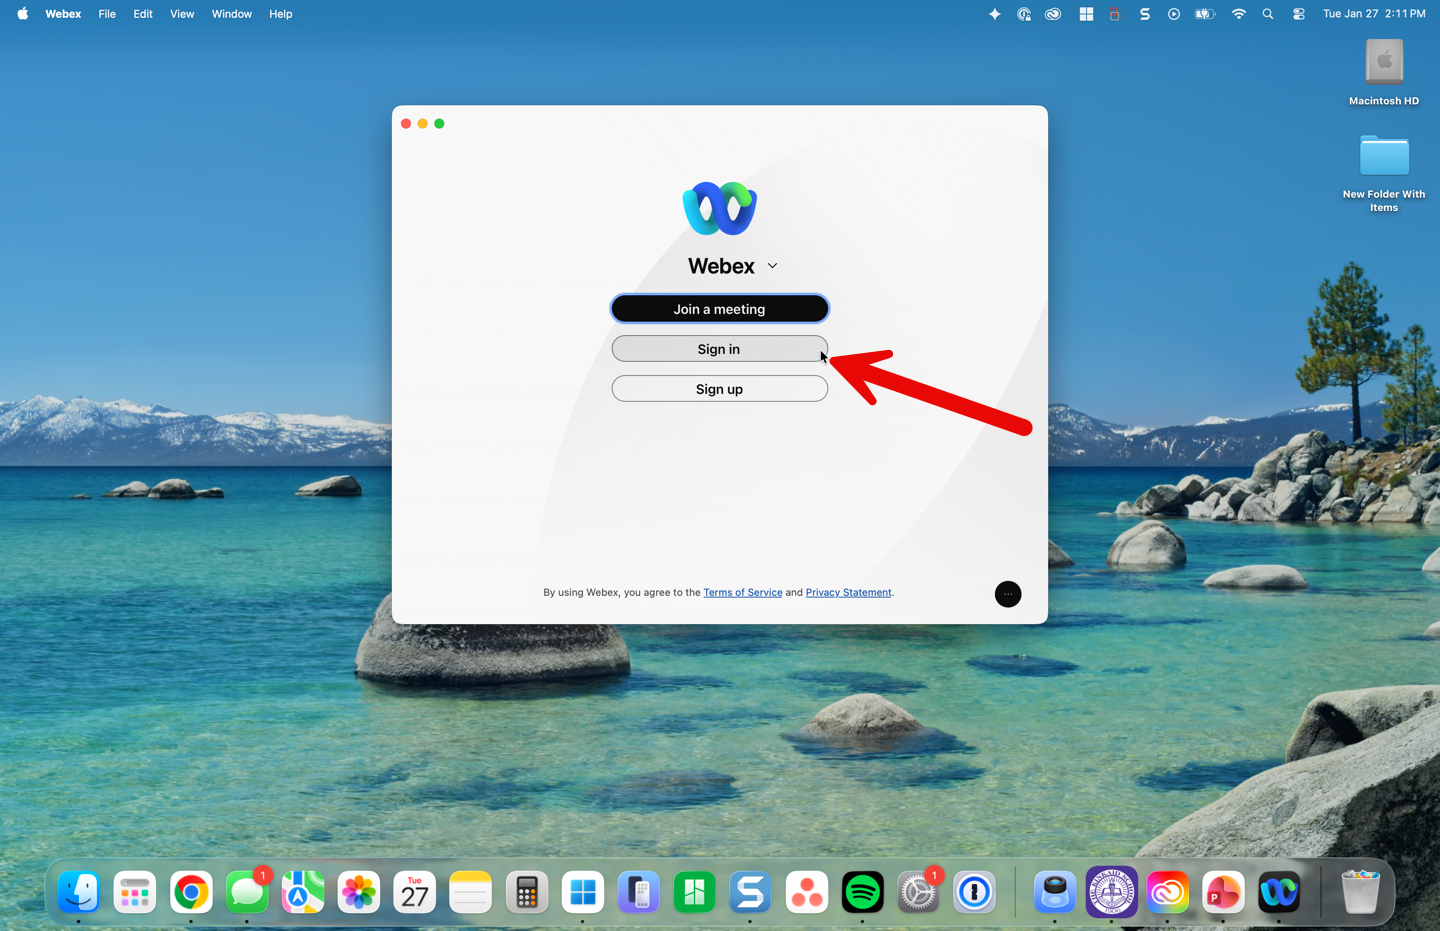
Task: Click the green full-screen window button
Action: pos(439,124)
